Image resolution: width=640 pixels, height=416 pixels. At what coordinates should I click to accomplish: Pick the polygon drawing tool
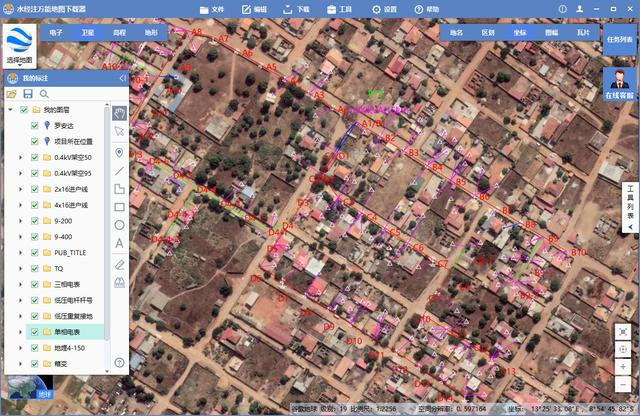pyautogui.click(x=119, y=189)
